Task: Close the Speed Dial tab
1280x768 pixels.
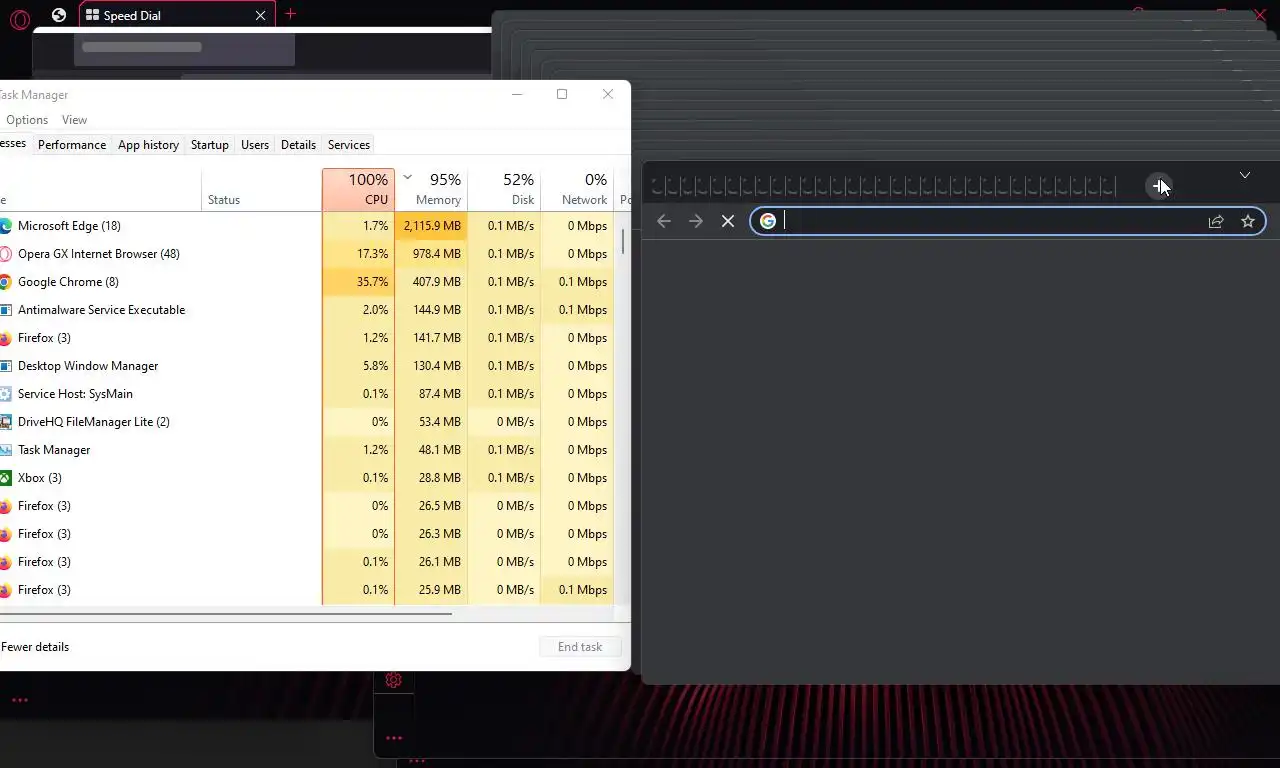Action: click(x=261, y=15)
